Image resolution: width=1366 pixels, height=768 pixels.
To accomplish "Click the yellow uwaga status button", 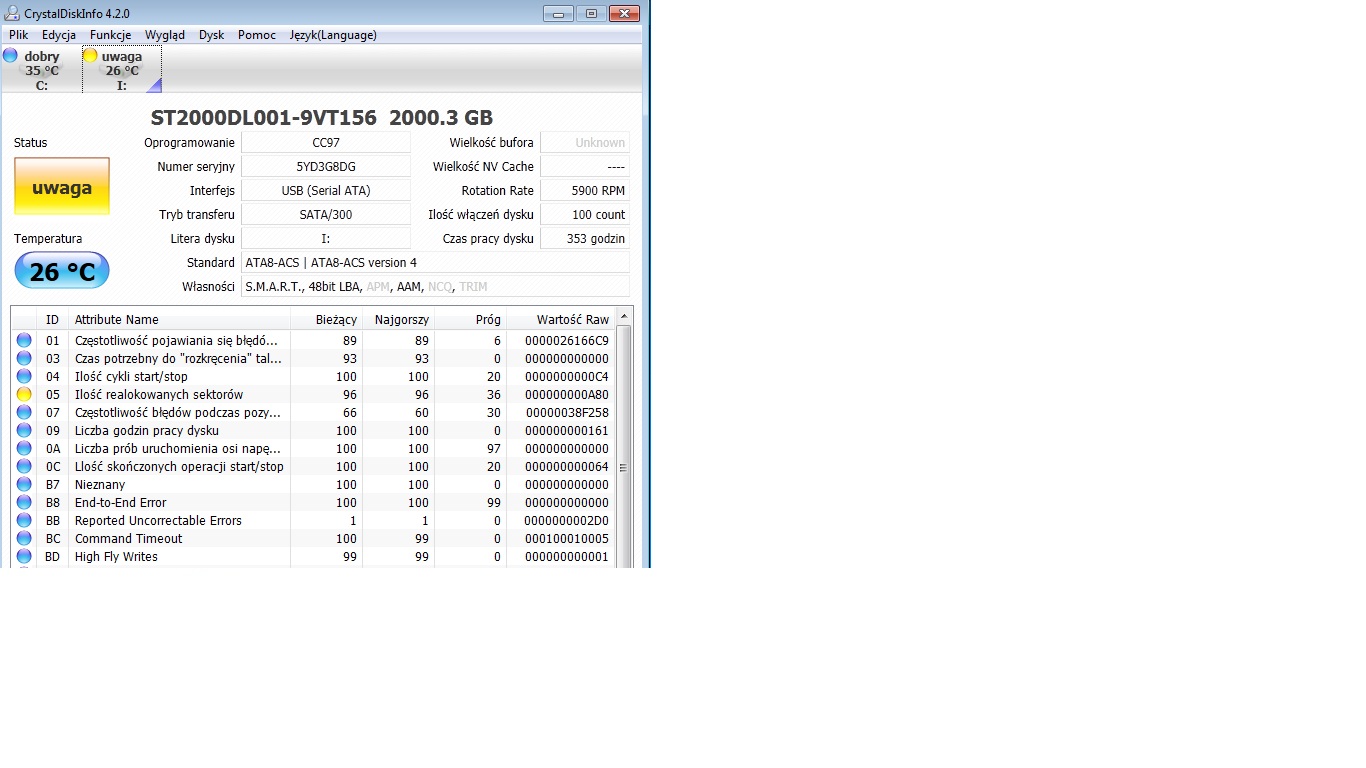I will click(x=62, y=187).
